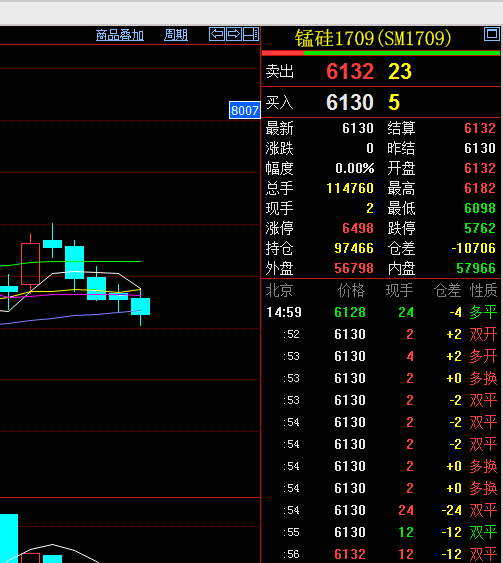Select the red-green buy/sell ratio bar
Viewport: 503px width, 563px height.
(x=381, y=53)
